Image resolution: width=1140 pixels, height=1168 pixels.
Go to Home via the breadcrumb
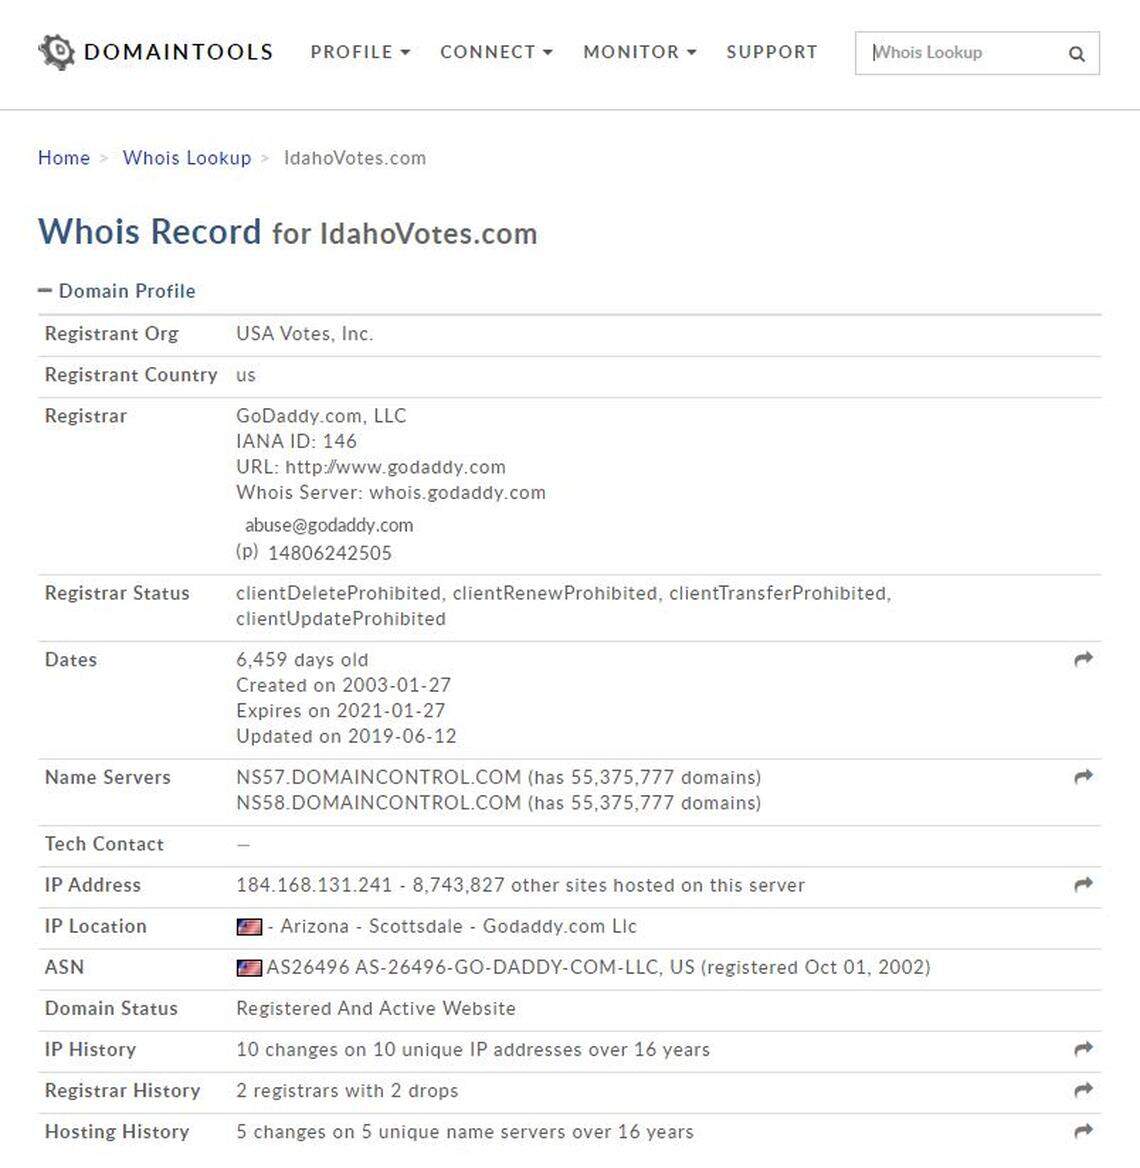tap(63, 157)
